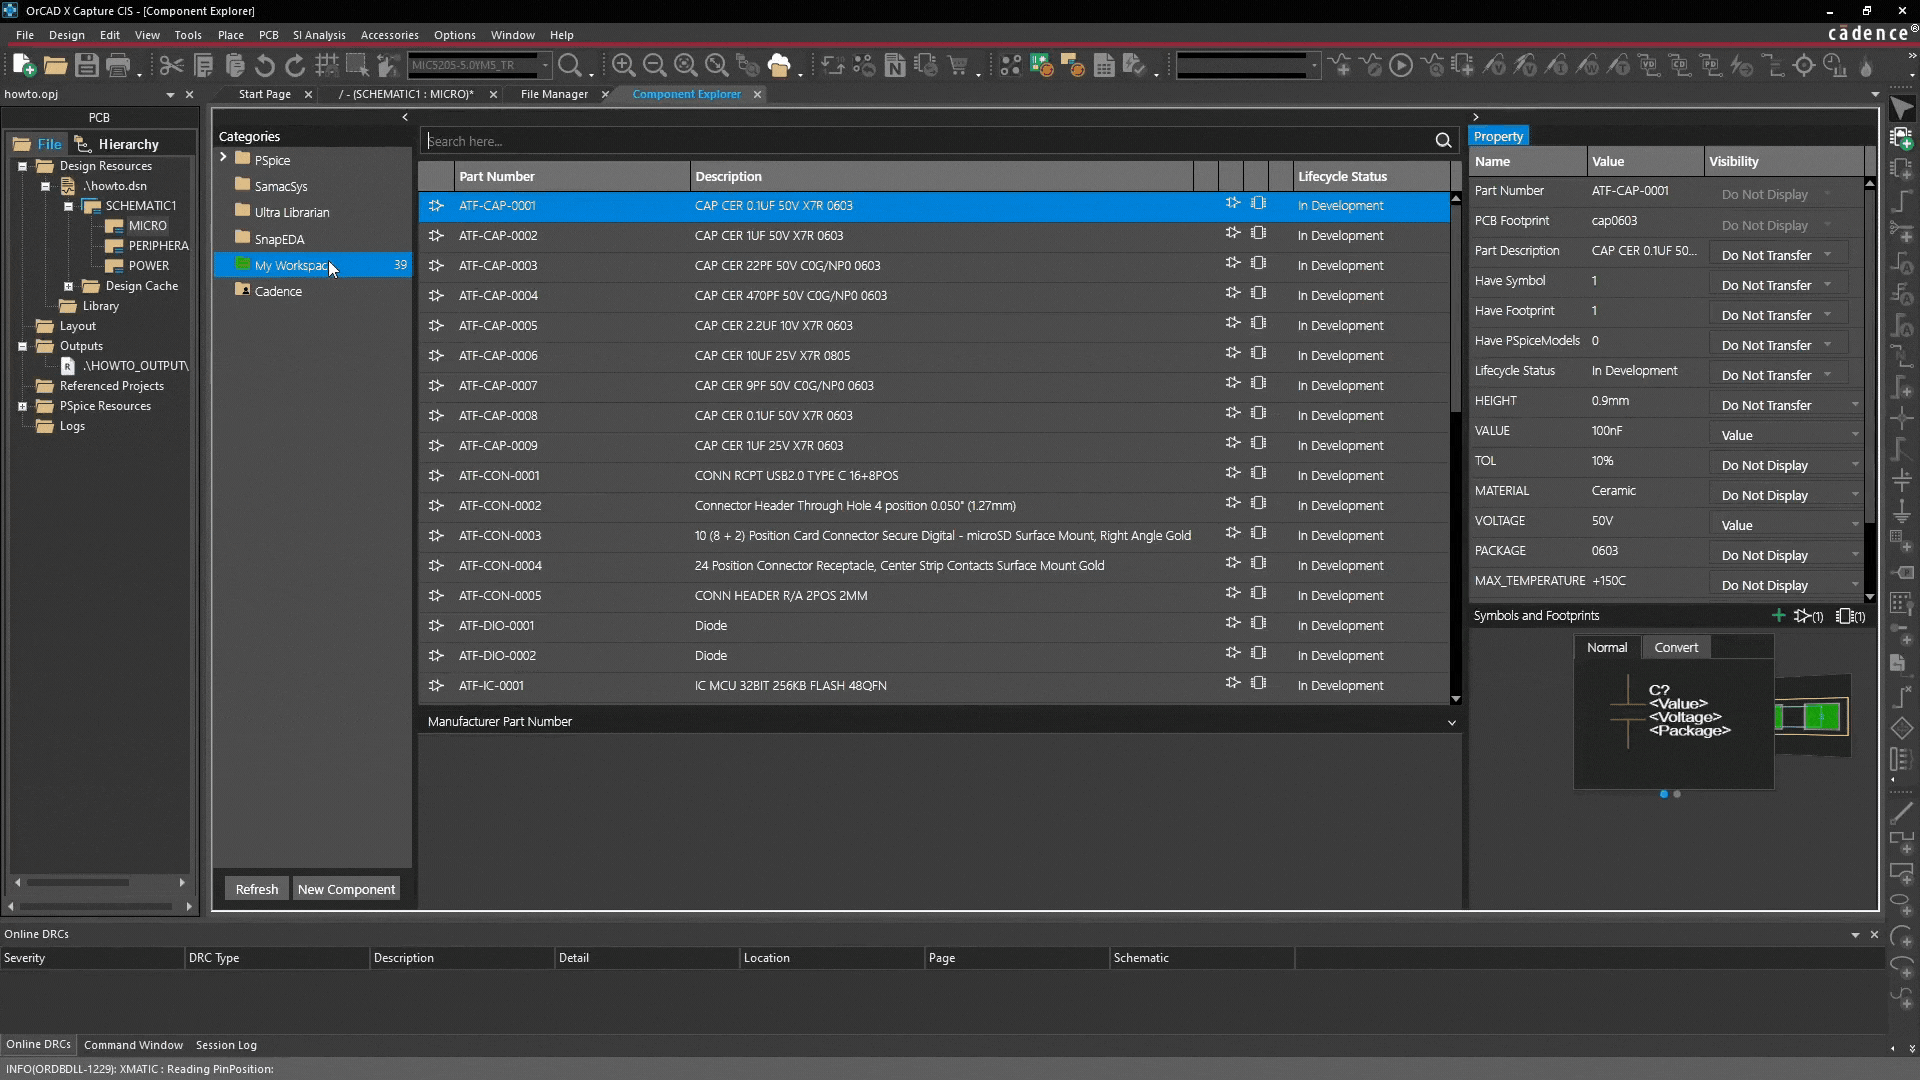This screenshot has width=1920, height=1080.
Task: Open Part Description transfer dropdown
Action: pos(1827,255)
